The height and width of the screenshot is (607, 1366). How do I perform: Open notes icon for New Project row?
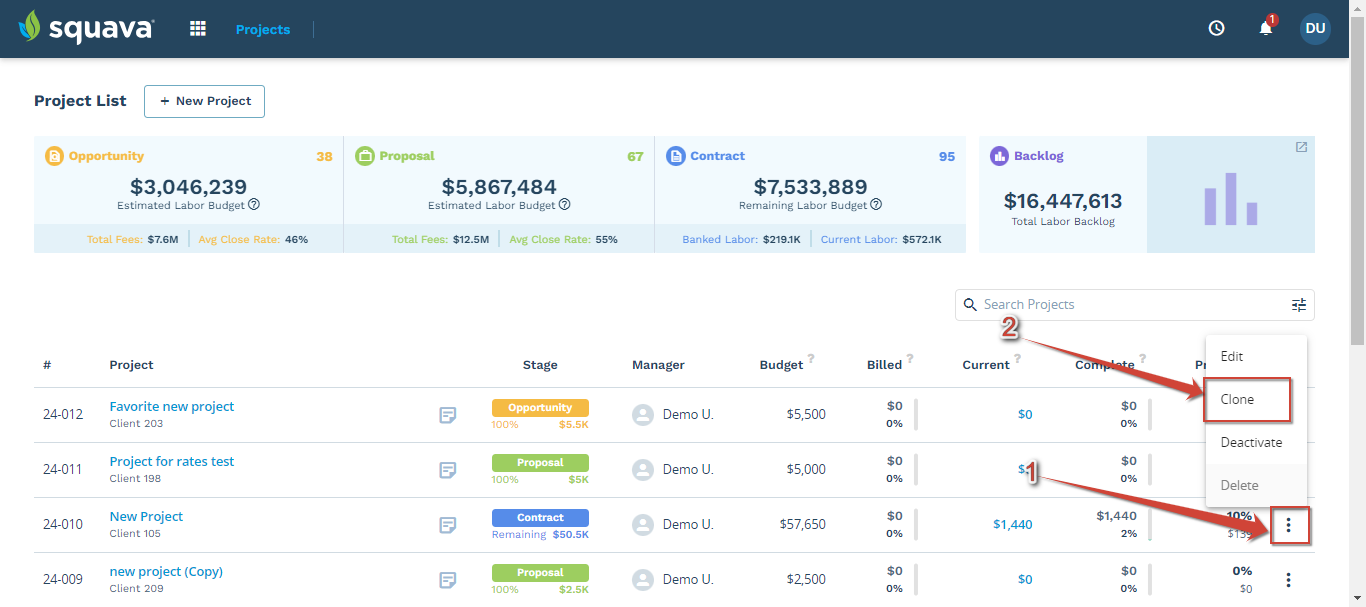tap(448, 525)
